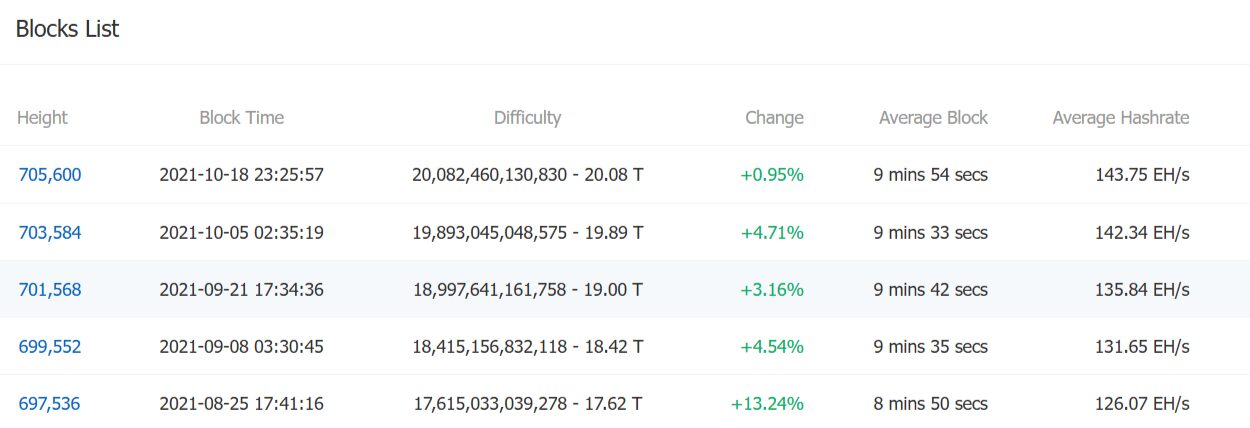
Task: Open block height 703,584 link
Action: click(x=50, y=233)
